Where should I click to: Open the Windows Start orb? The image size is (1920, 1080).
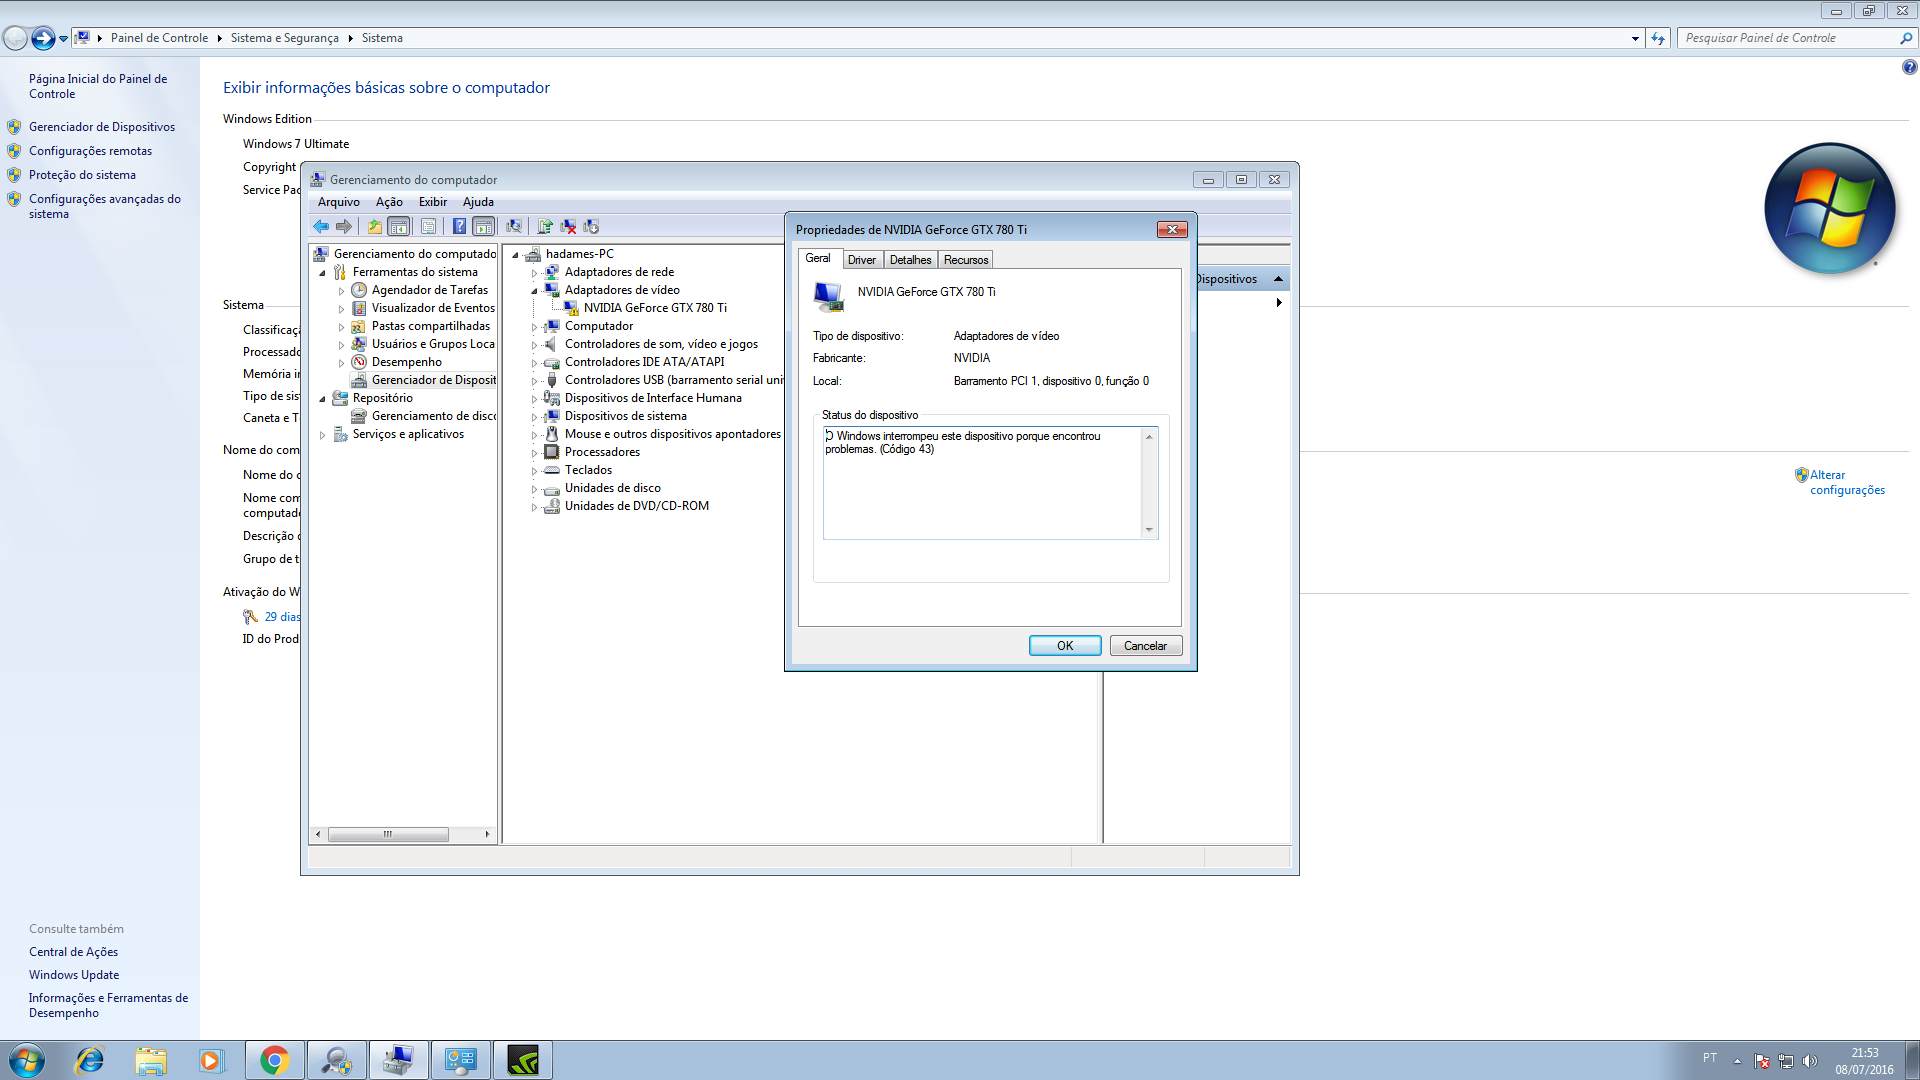tap(26, 1060)
